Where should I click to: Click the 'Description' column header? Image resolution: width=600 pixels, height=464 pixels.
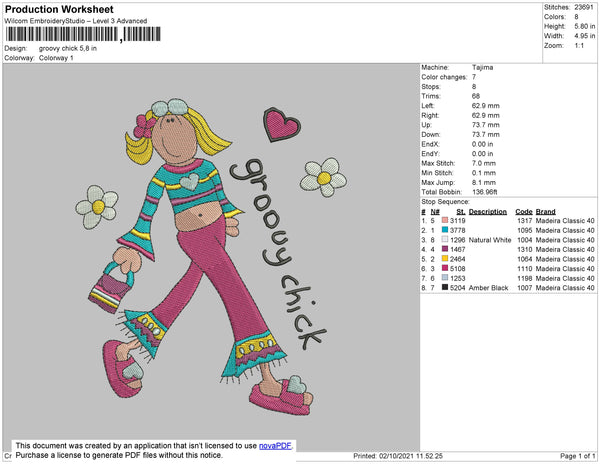(488, 212)
